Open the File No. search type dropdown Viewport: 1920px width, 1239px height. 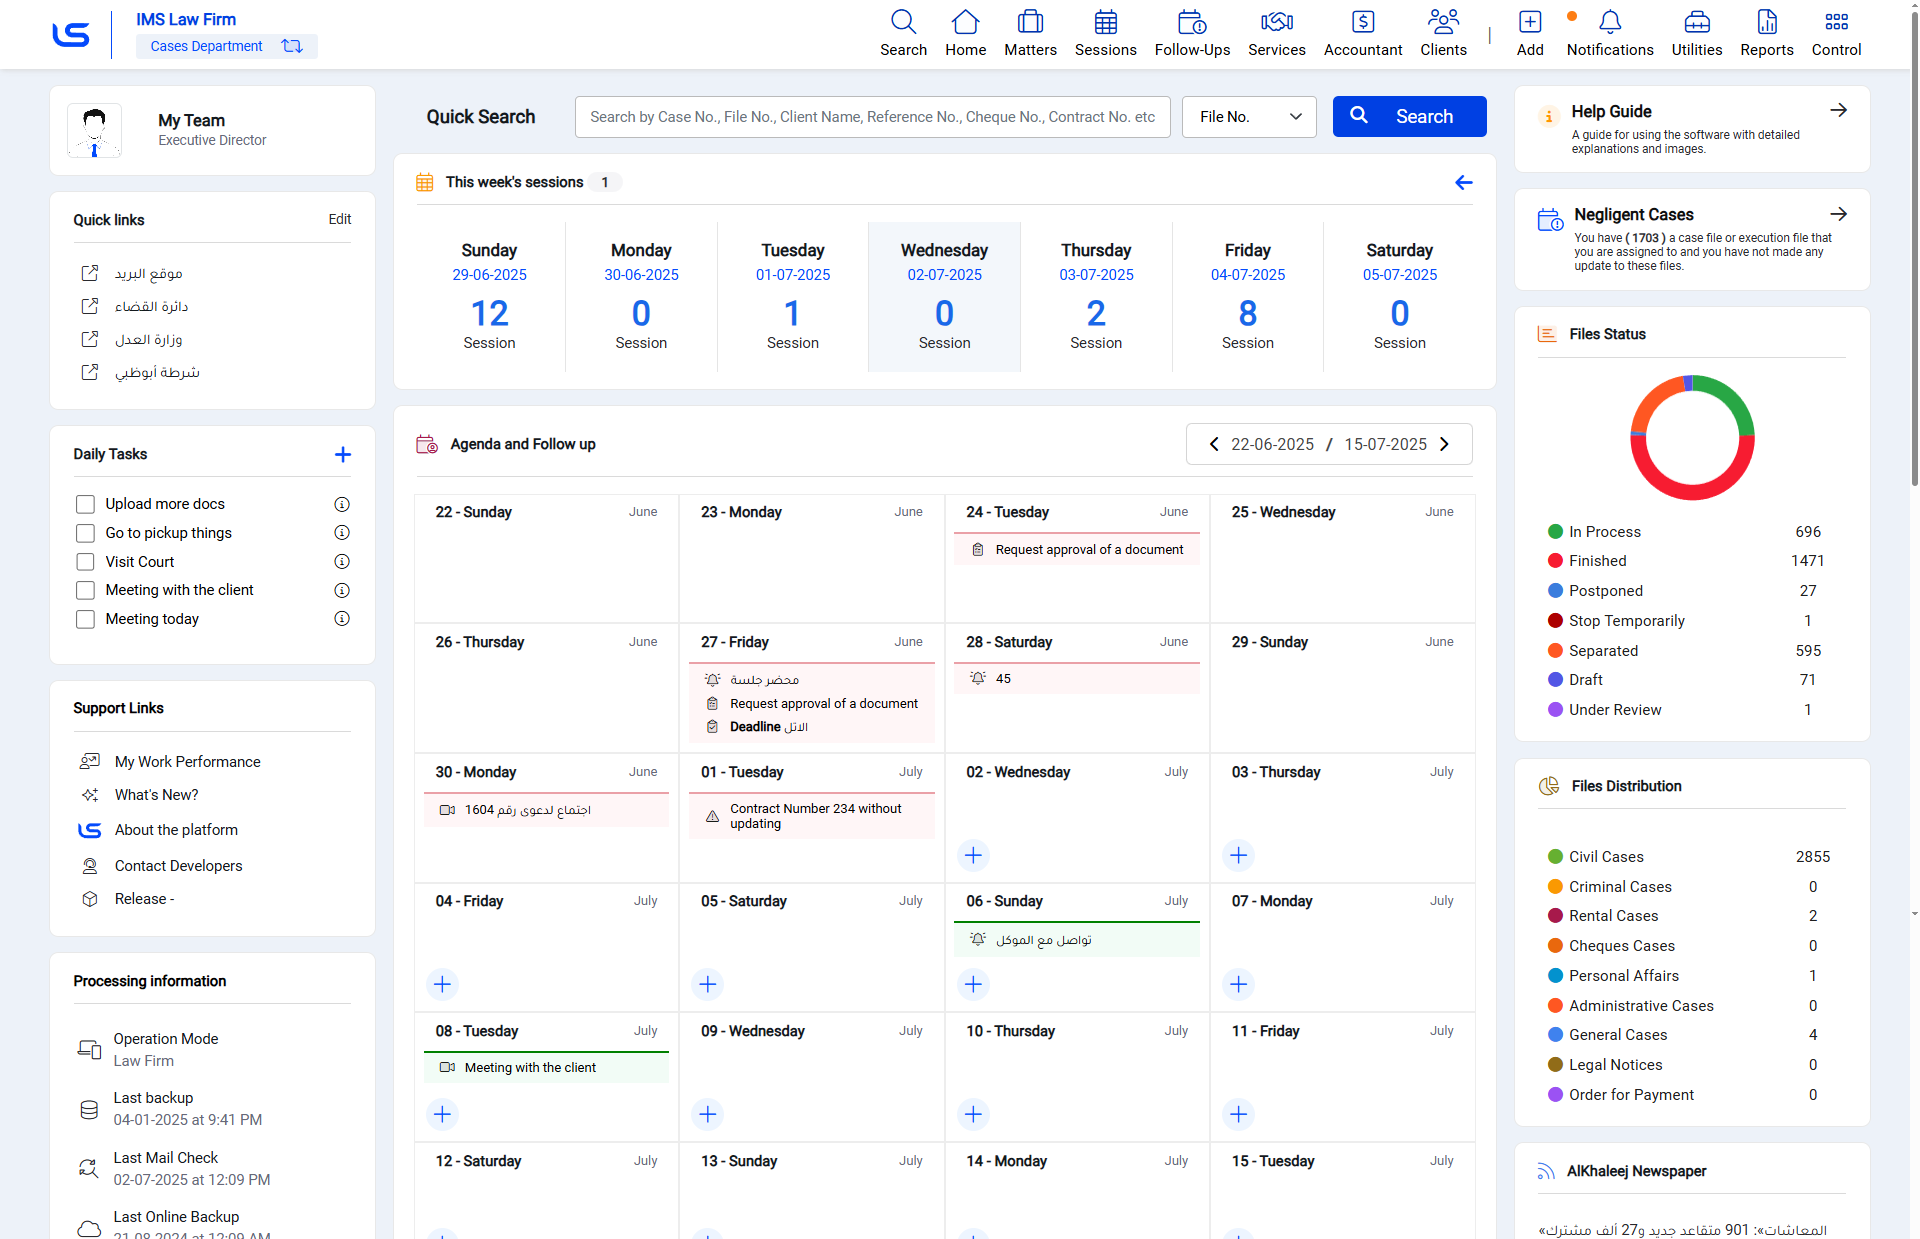click(x=1248, y=117)
